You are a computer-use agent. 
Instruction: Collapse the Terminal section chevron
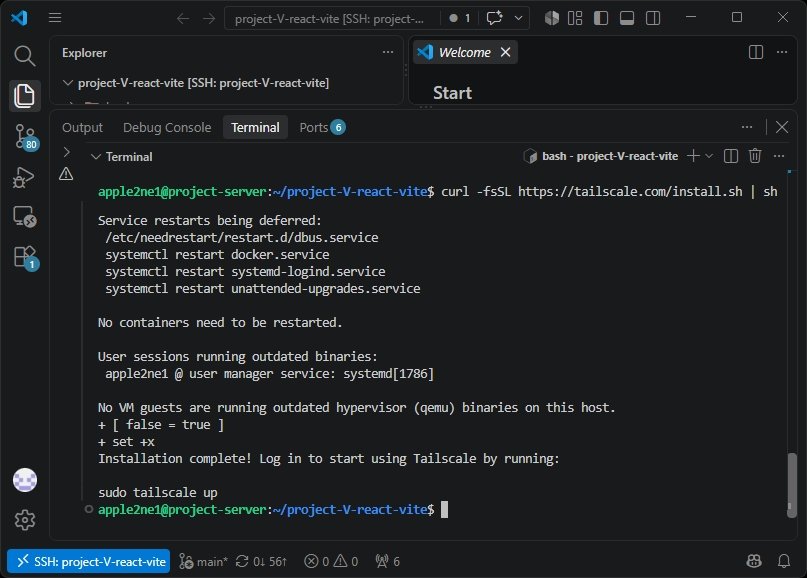click(x=95, y=156)
